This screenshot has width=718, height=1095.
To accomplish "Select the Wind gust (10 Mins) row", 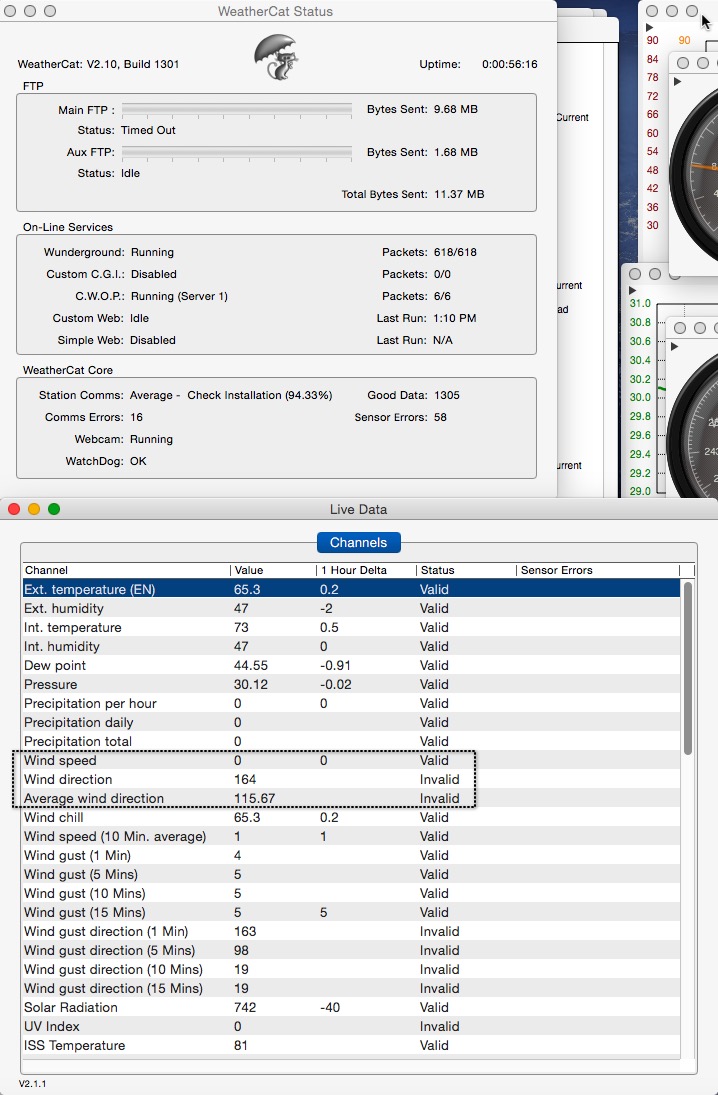I will click(351, 893).
